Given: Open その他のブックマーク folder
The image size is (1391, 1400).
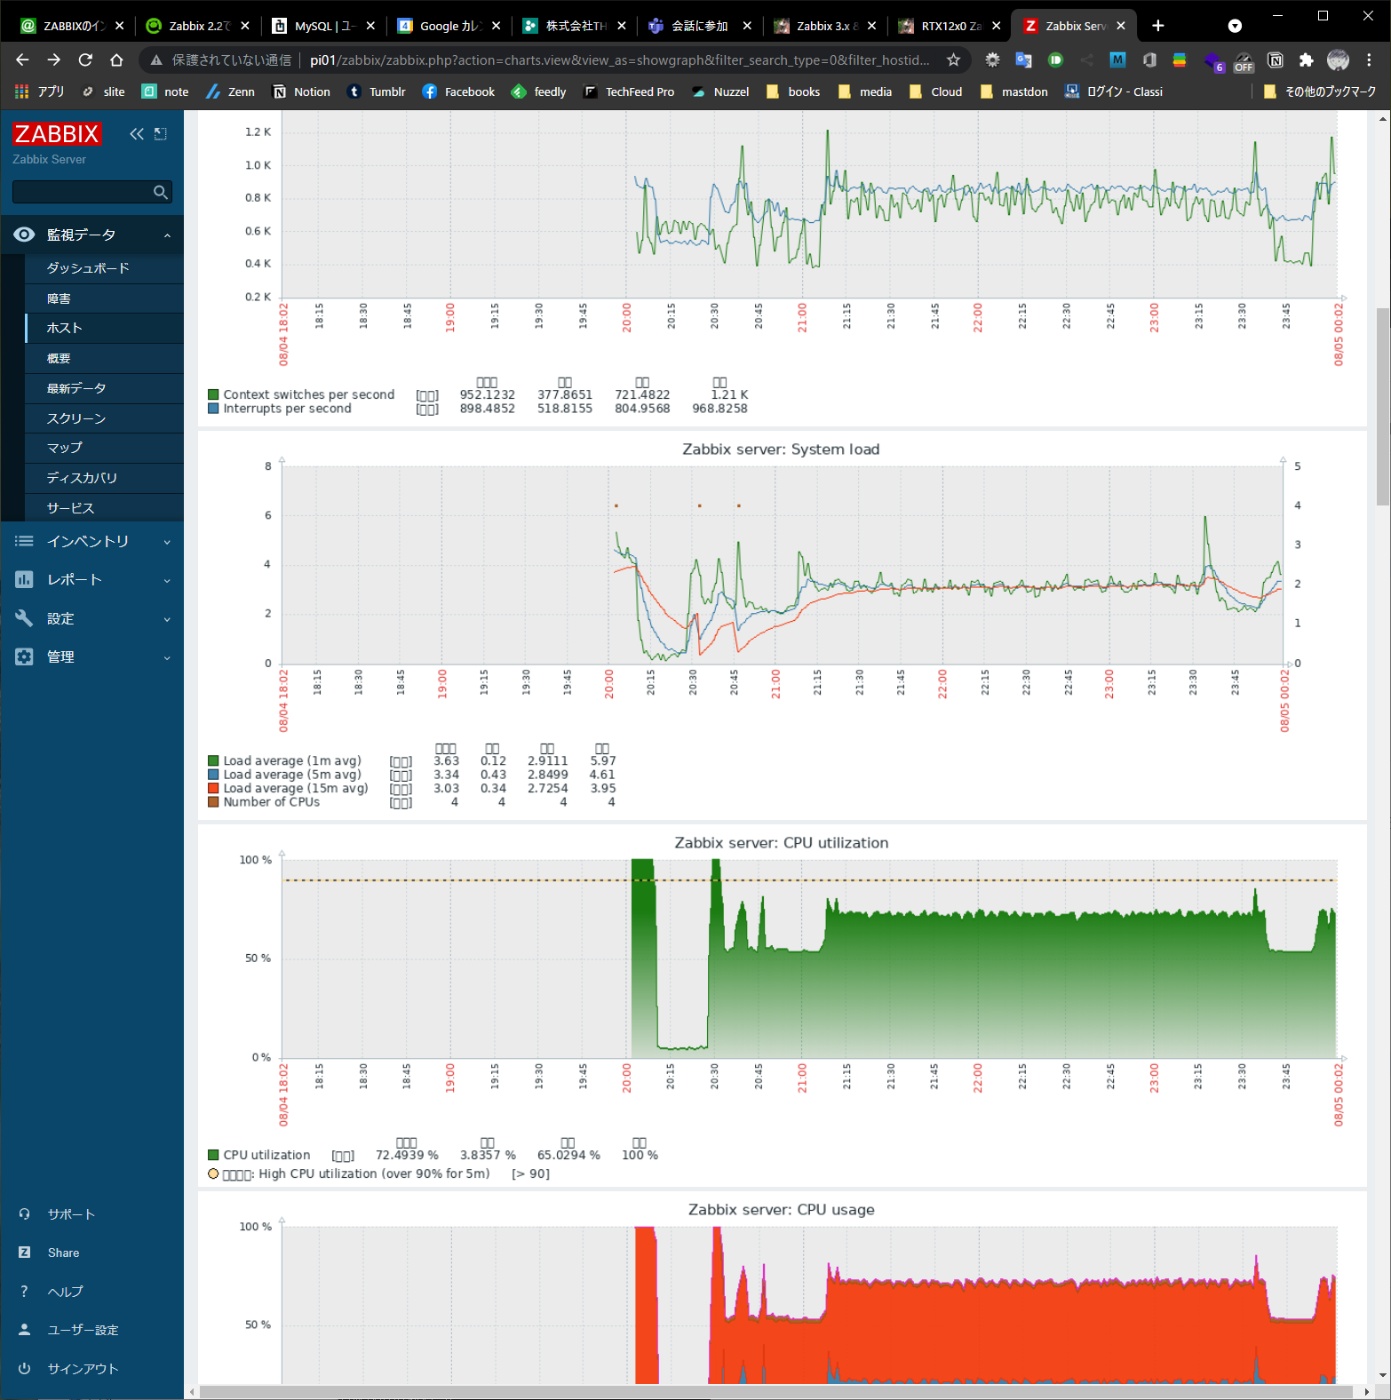Looking at the screenshot, I should pyautogui.click(x=1320, y=92).
